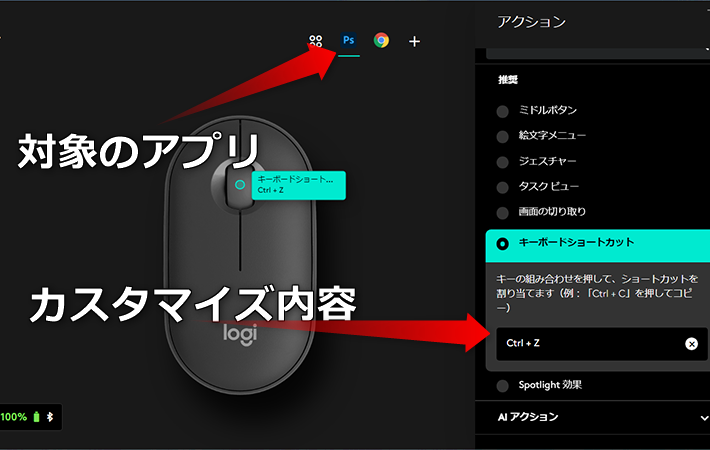Clear the Ctrl + Z shortcut with the X icon
The height and width of the screenshot is (450, 710).
pos(691,344)
